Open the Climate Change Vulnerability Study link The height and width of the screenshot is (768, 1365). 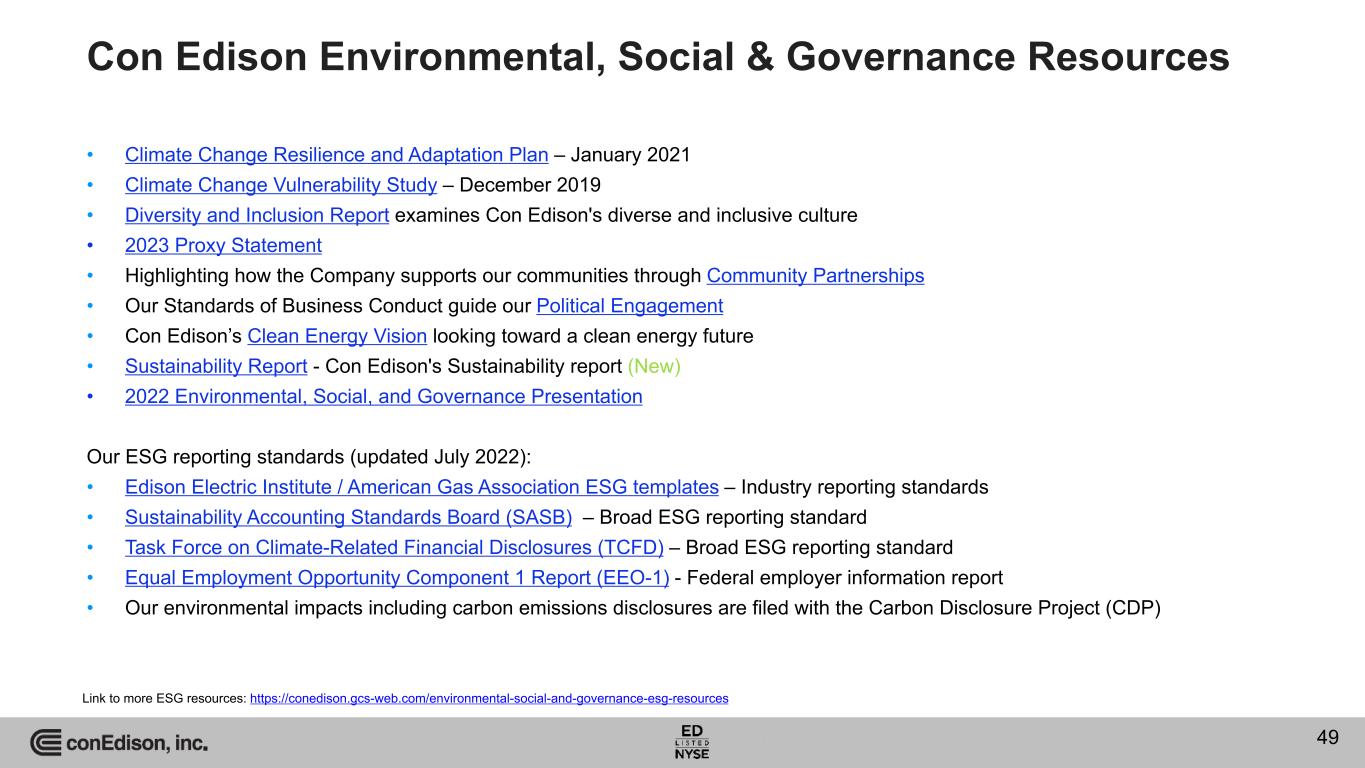281,185
